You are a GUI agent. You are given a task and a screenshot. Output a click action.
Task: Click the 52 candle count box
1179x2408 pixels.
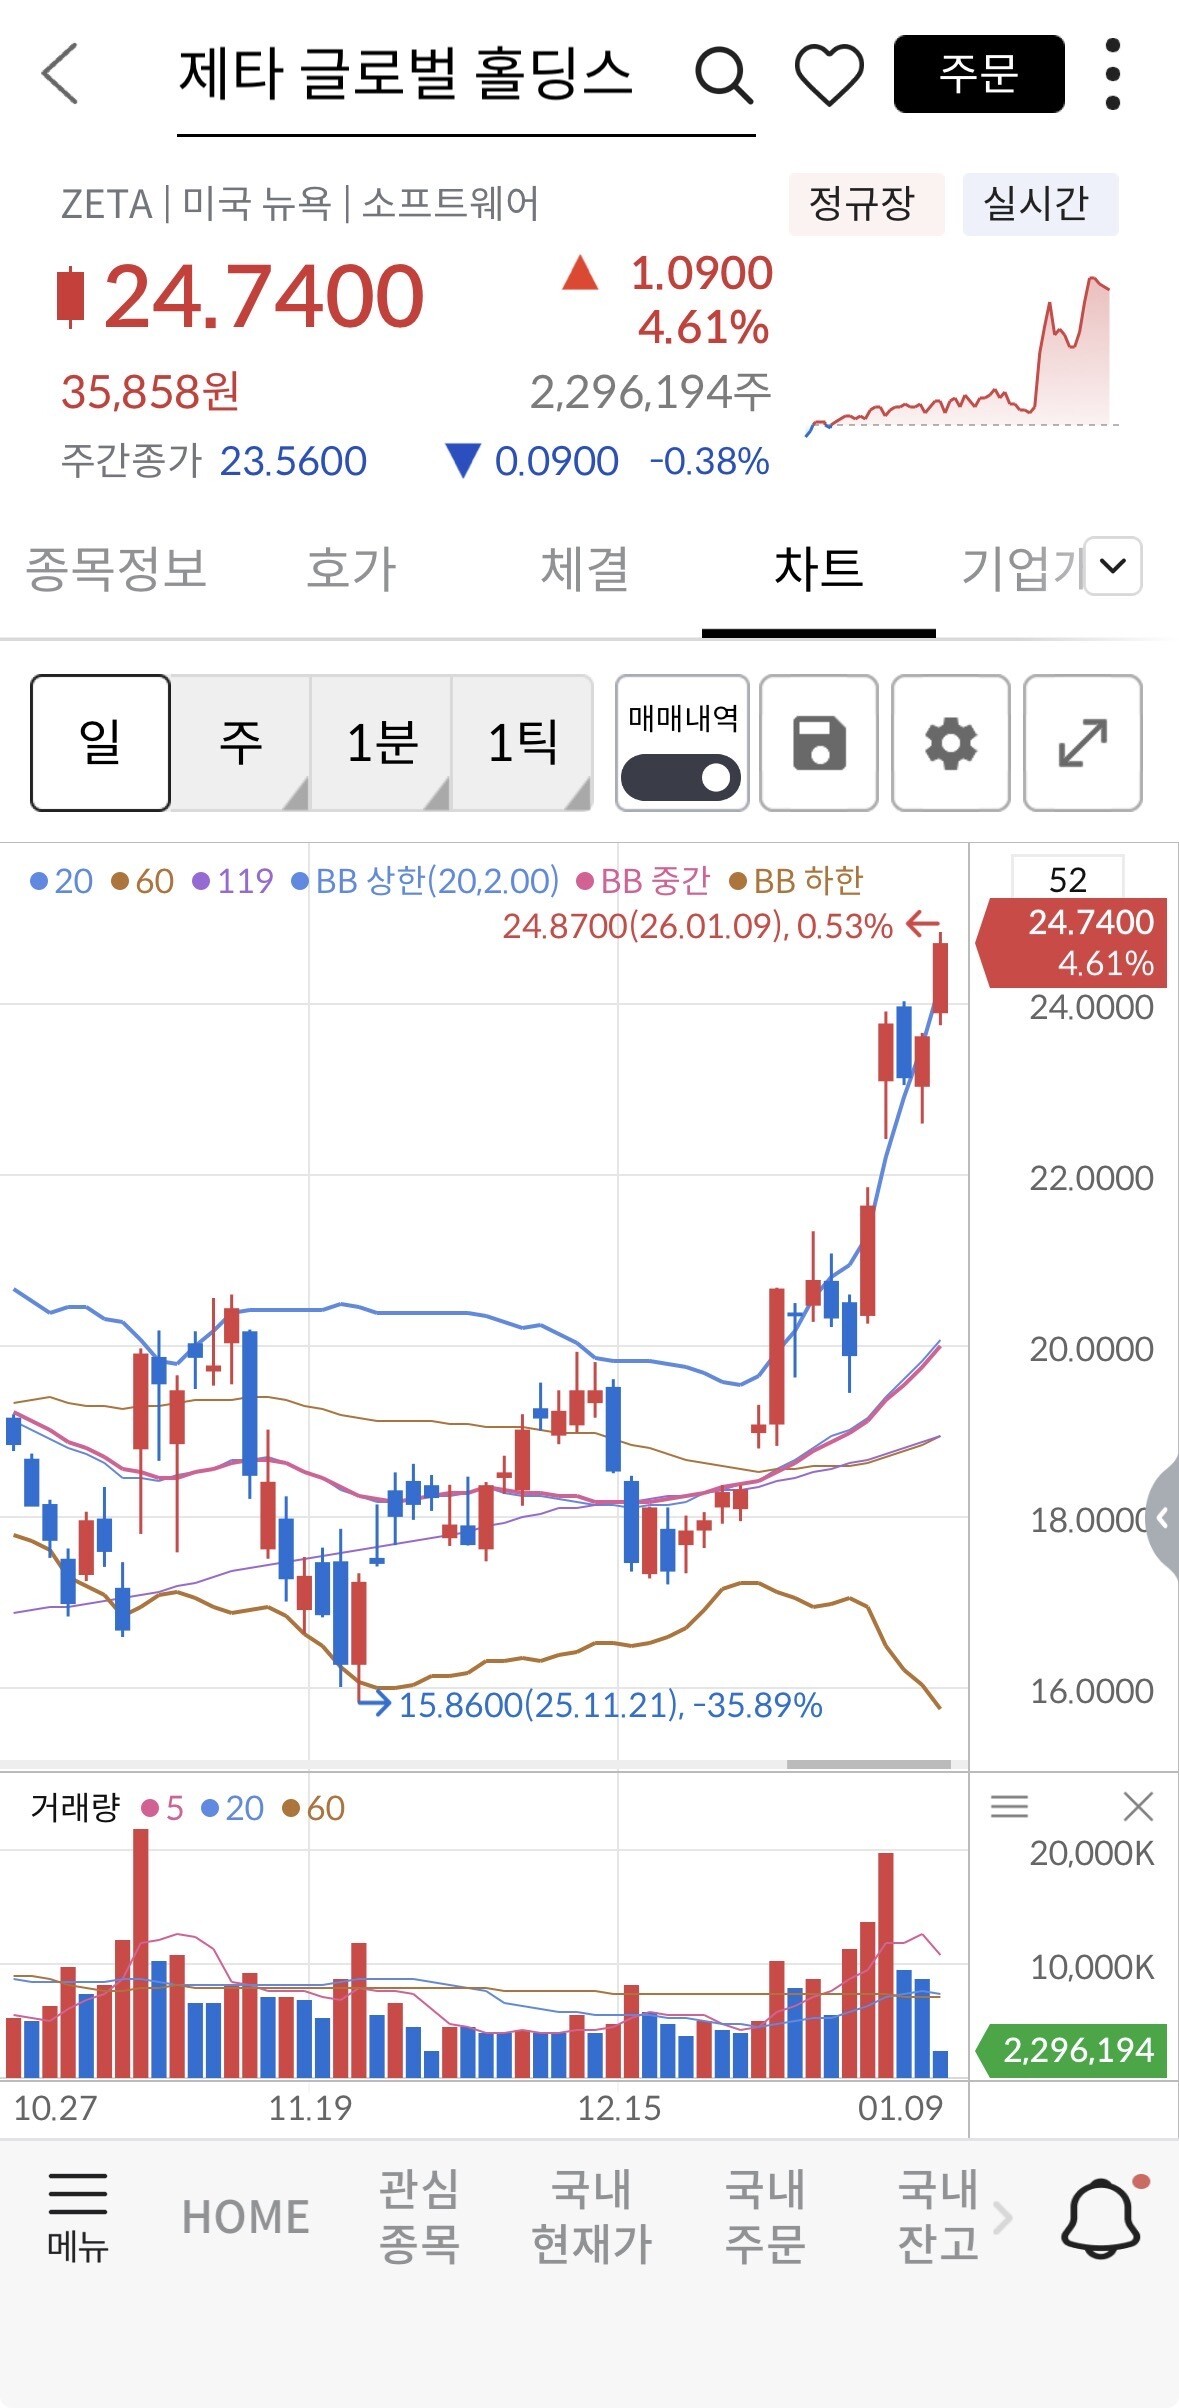(x=1067, y=879)
